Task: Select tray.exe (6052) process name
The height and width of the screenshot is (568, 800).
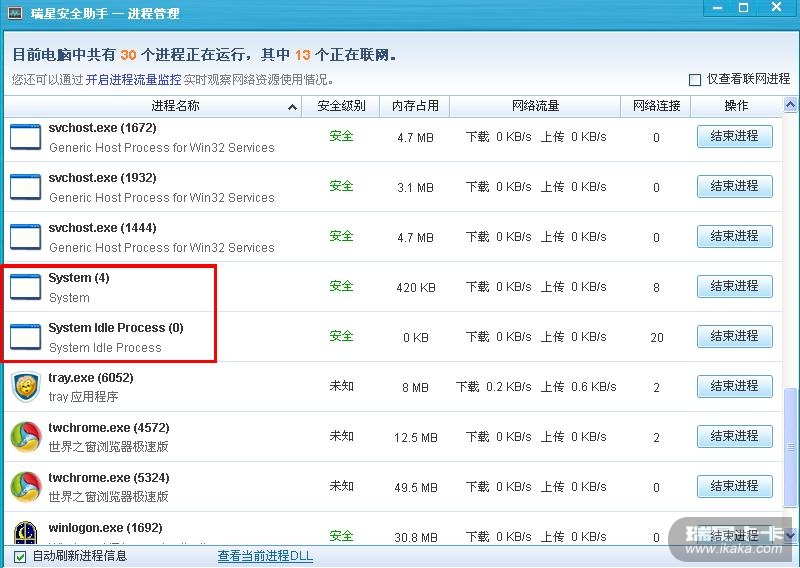Action: [91, 378]
